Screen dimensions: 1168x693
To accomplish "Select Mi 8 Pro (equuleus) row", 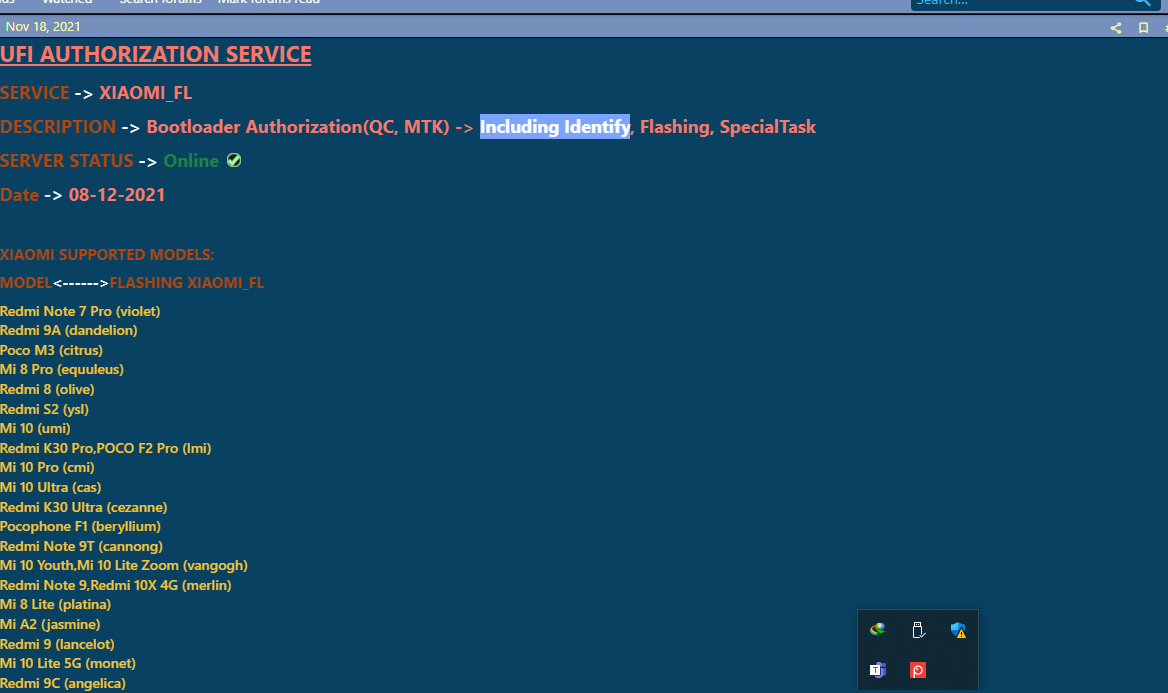I will 62,370.
